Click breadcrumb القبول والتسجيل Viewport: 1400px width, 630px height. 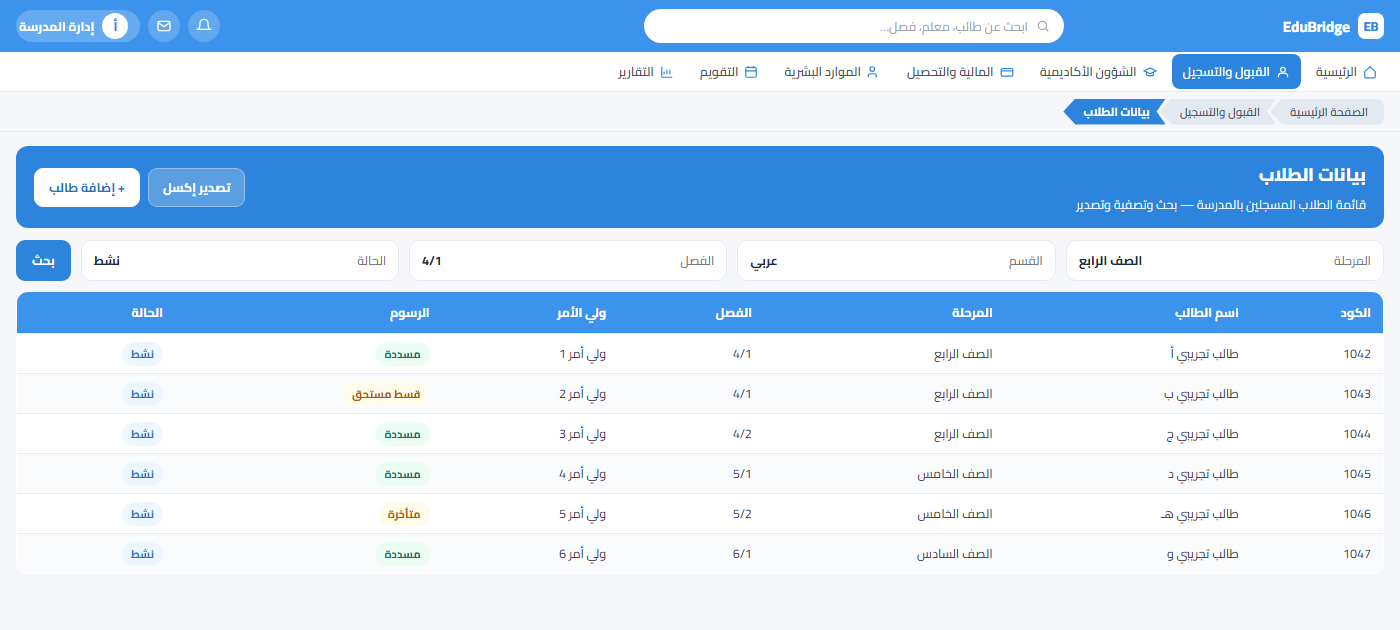click(x=1219, y=112)
